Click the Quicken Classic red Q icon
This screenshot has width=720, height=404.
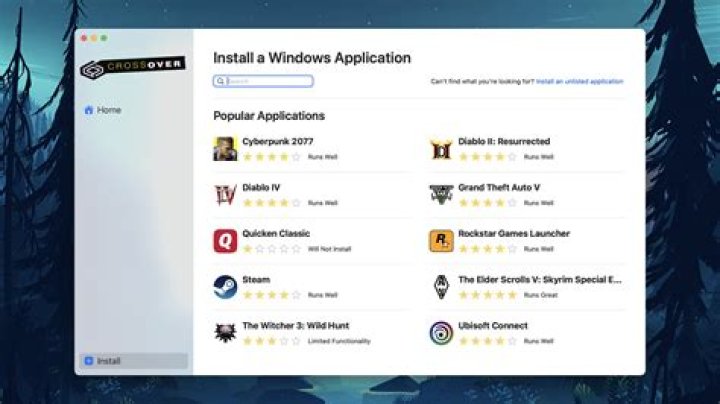225,241
